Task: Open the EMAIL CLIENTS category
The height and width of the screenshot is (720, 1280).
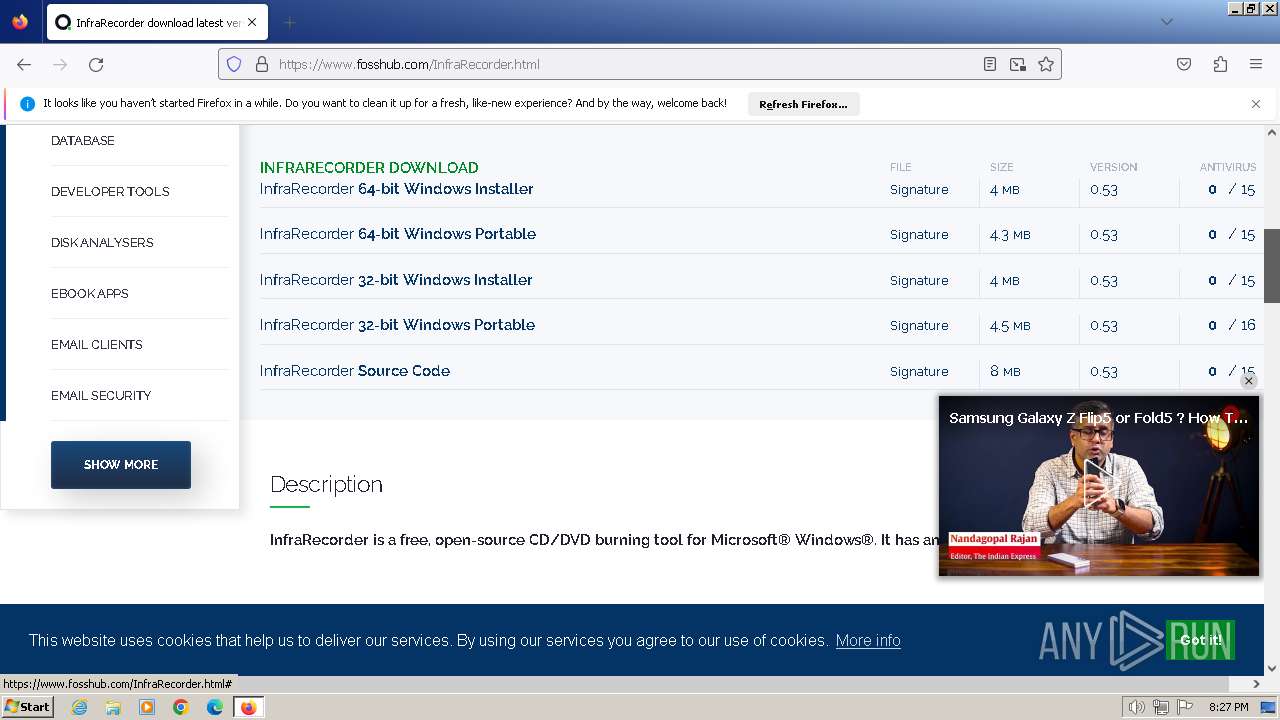Action: point(97,345)
